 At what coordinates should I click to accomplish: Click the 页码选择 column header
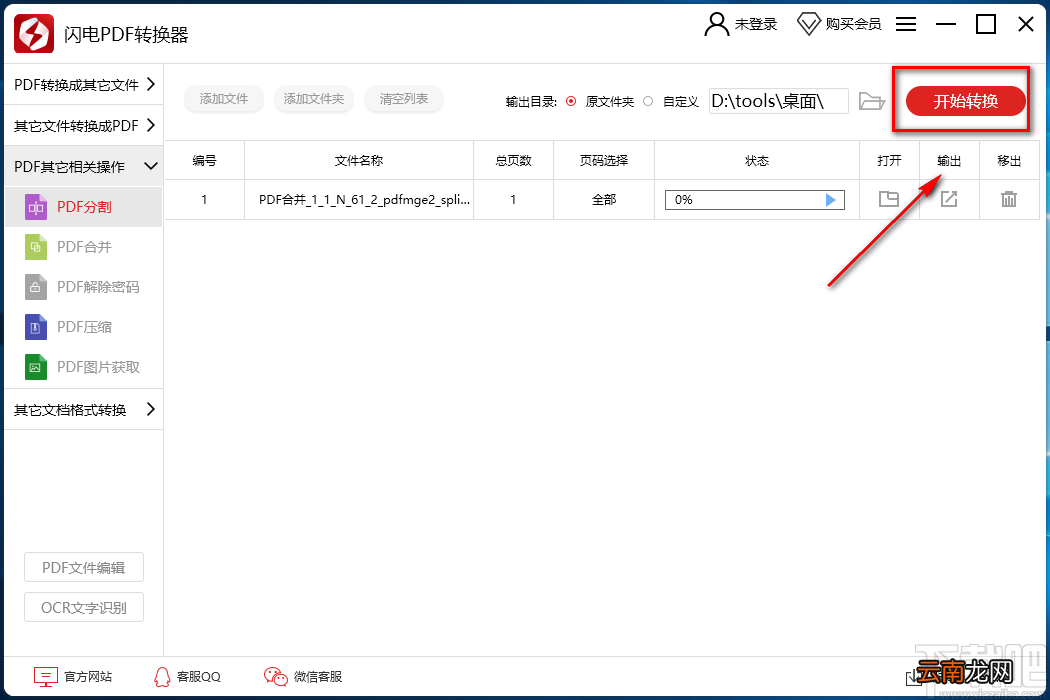click(x=604, y=161)
